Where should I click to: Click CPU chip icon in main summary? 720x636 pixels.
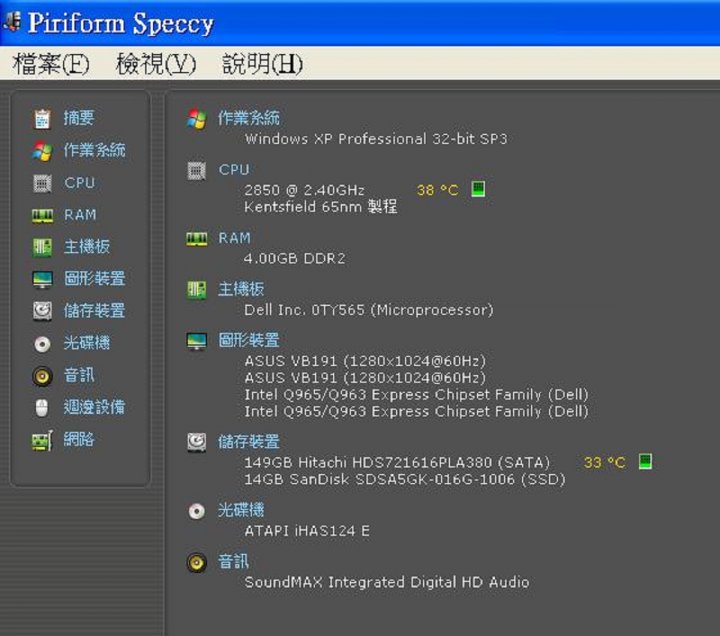click(197, 171)
